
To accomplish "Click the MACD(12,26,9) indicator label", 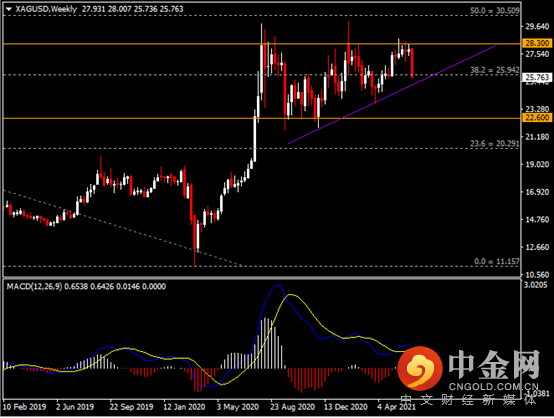I will click(34, 286).
